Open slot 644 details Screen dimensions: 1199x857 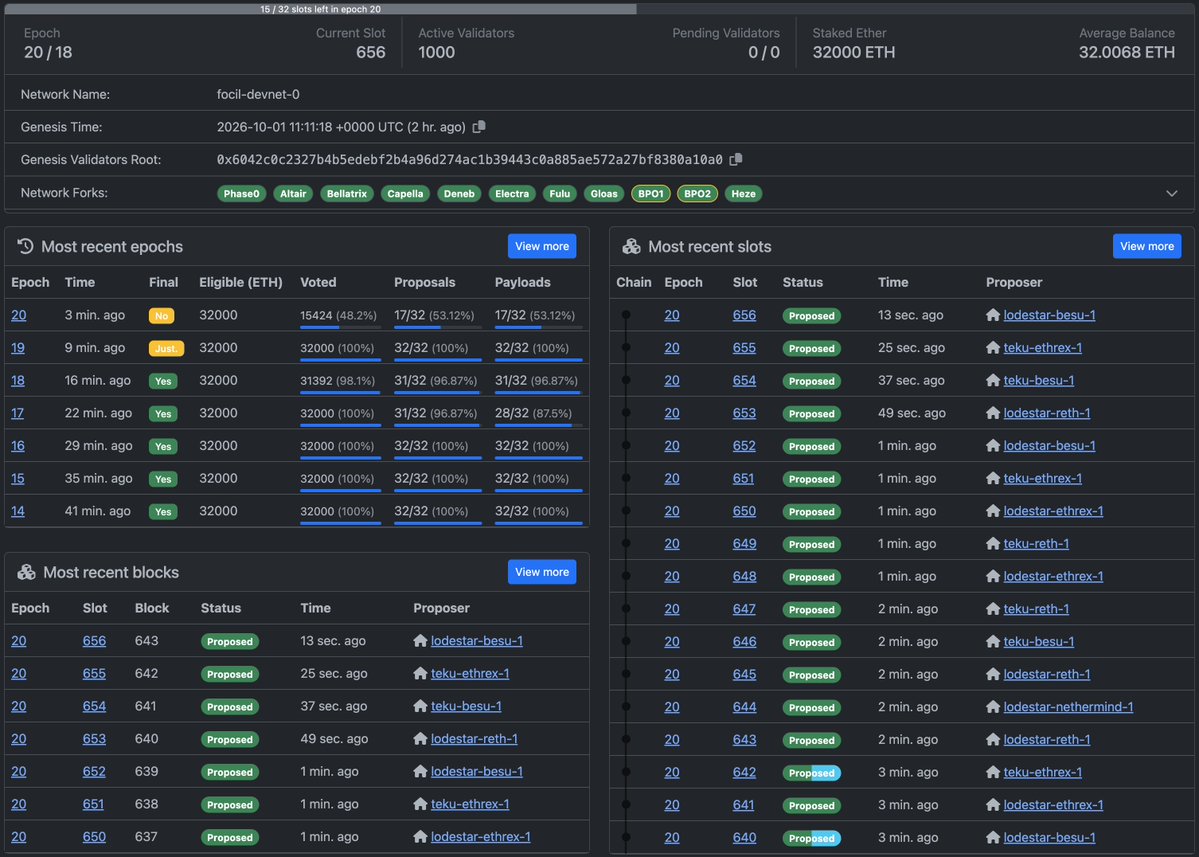[x=744, y=707]
